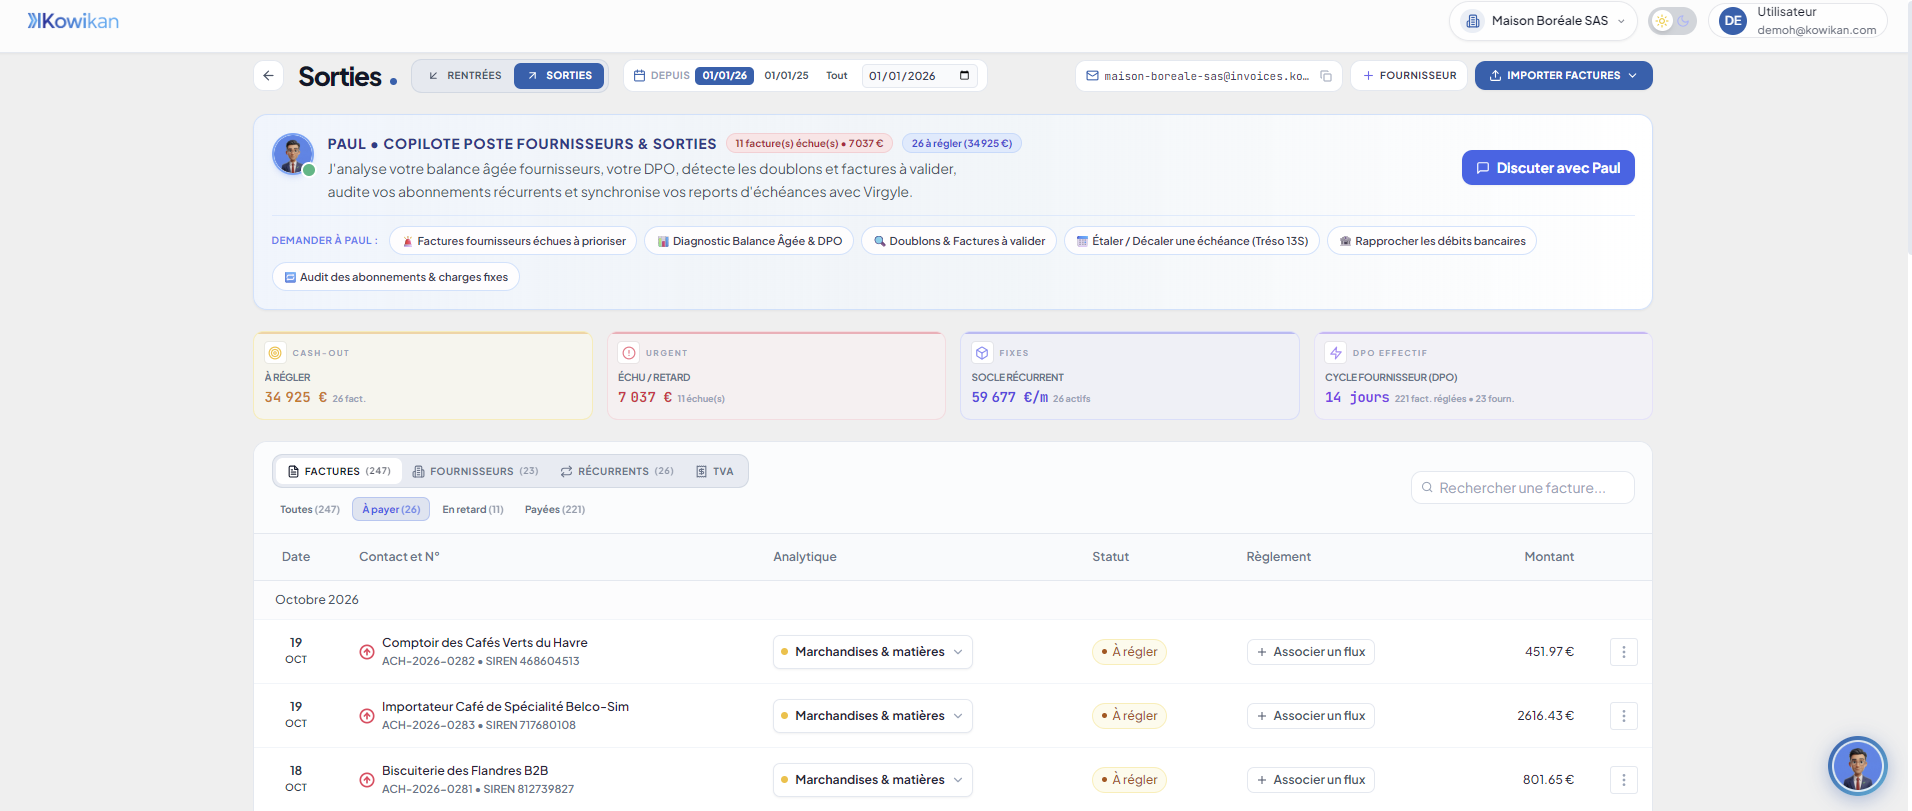Filter invoices by En retard (11)
Screen dimensions: 1912x811
pos(473,510)
